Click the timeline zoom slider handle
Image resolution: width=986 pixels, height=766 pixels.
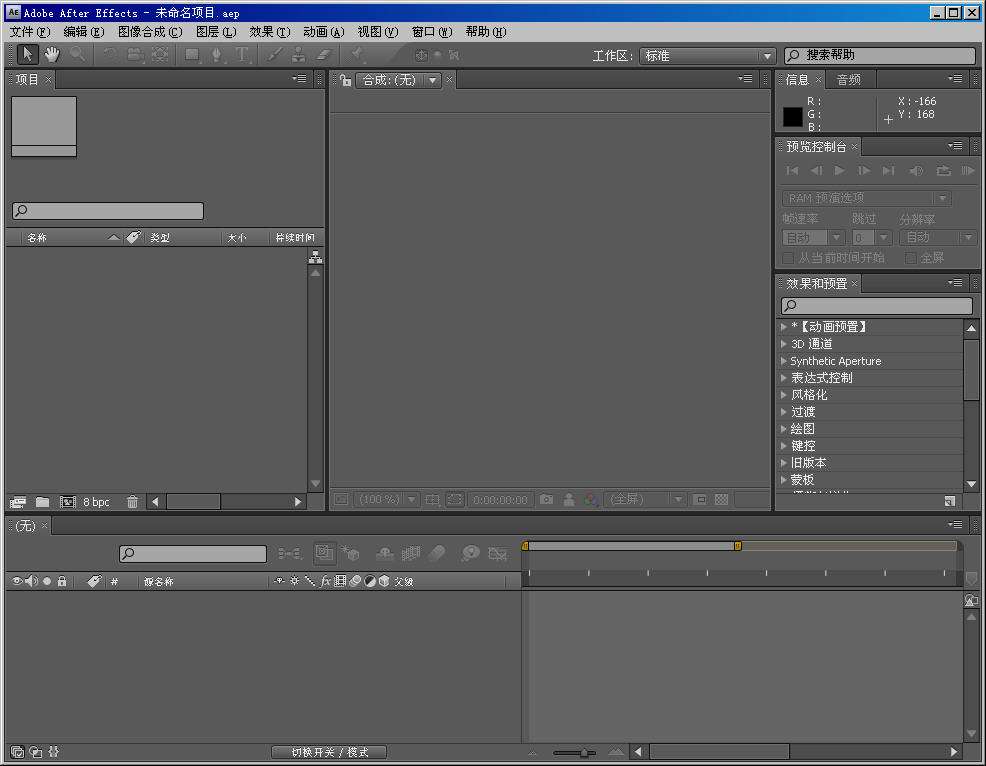tap(584, 753)
